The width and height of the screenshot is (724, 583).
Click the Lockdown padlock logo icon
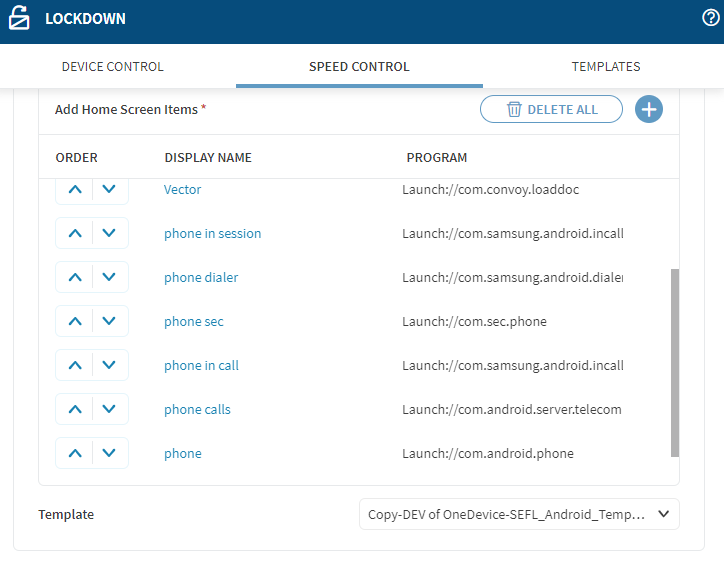point(19,19)
